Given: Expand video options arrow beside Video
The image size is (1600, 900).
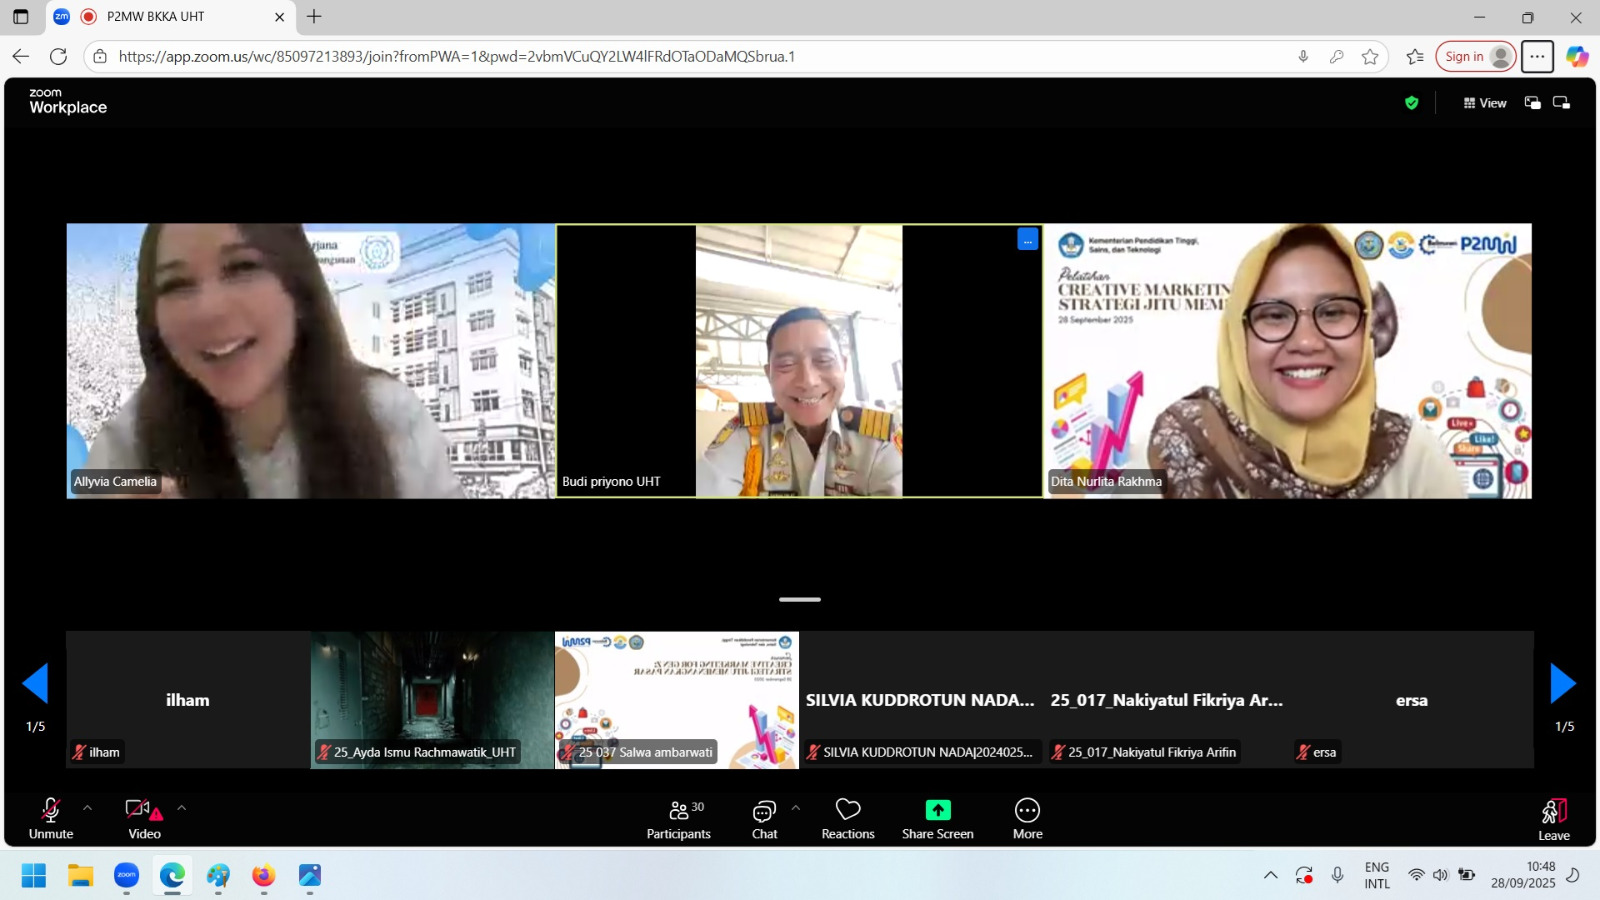Looking at the screenshot, I should pyautogui.click(x=181, y=808).
